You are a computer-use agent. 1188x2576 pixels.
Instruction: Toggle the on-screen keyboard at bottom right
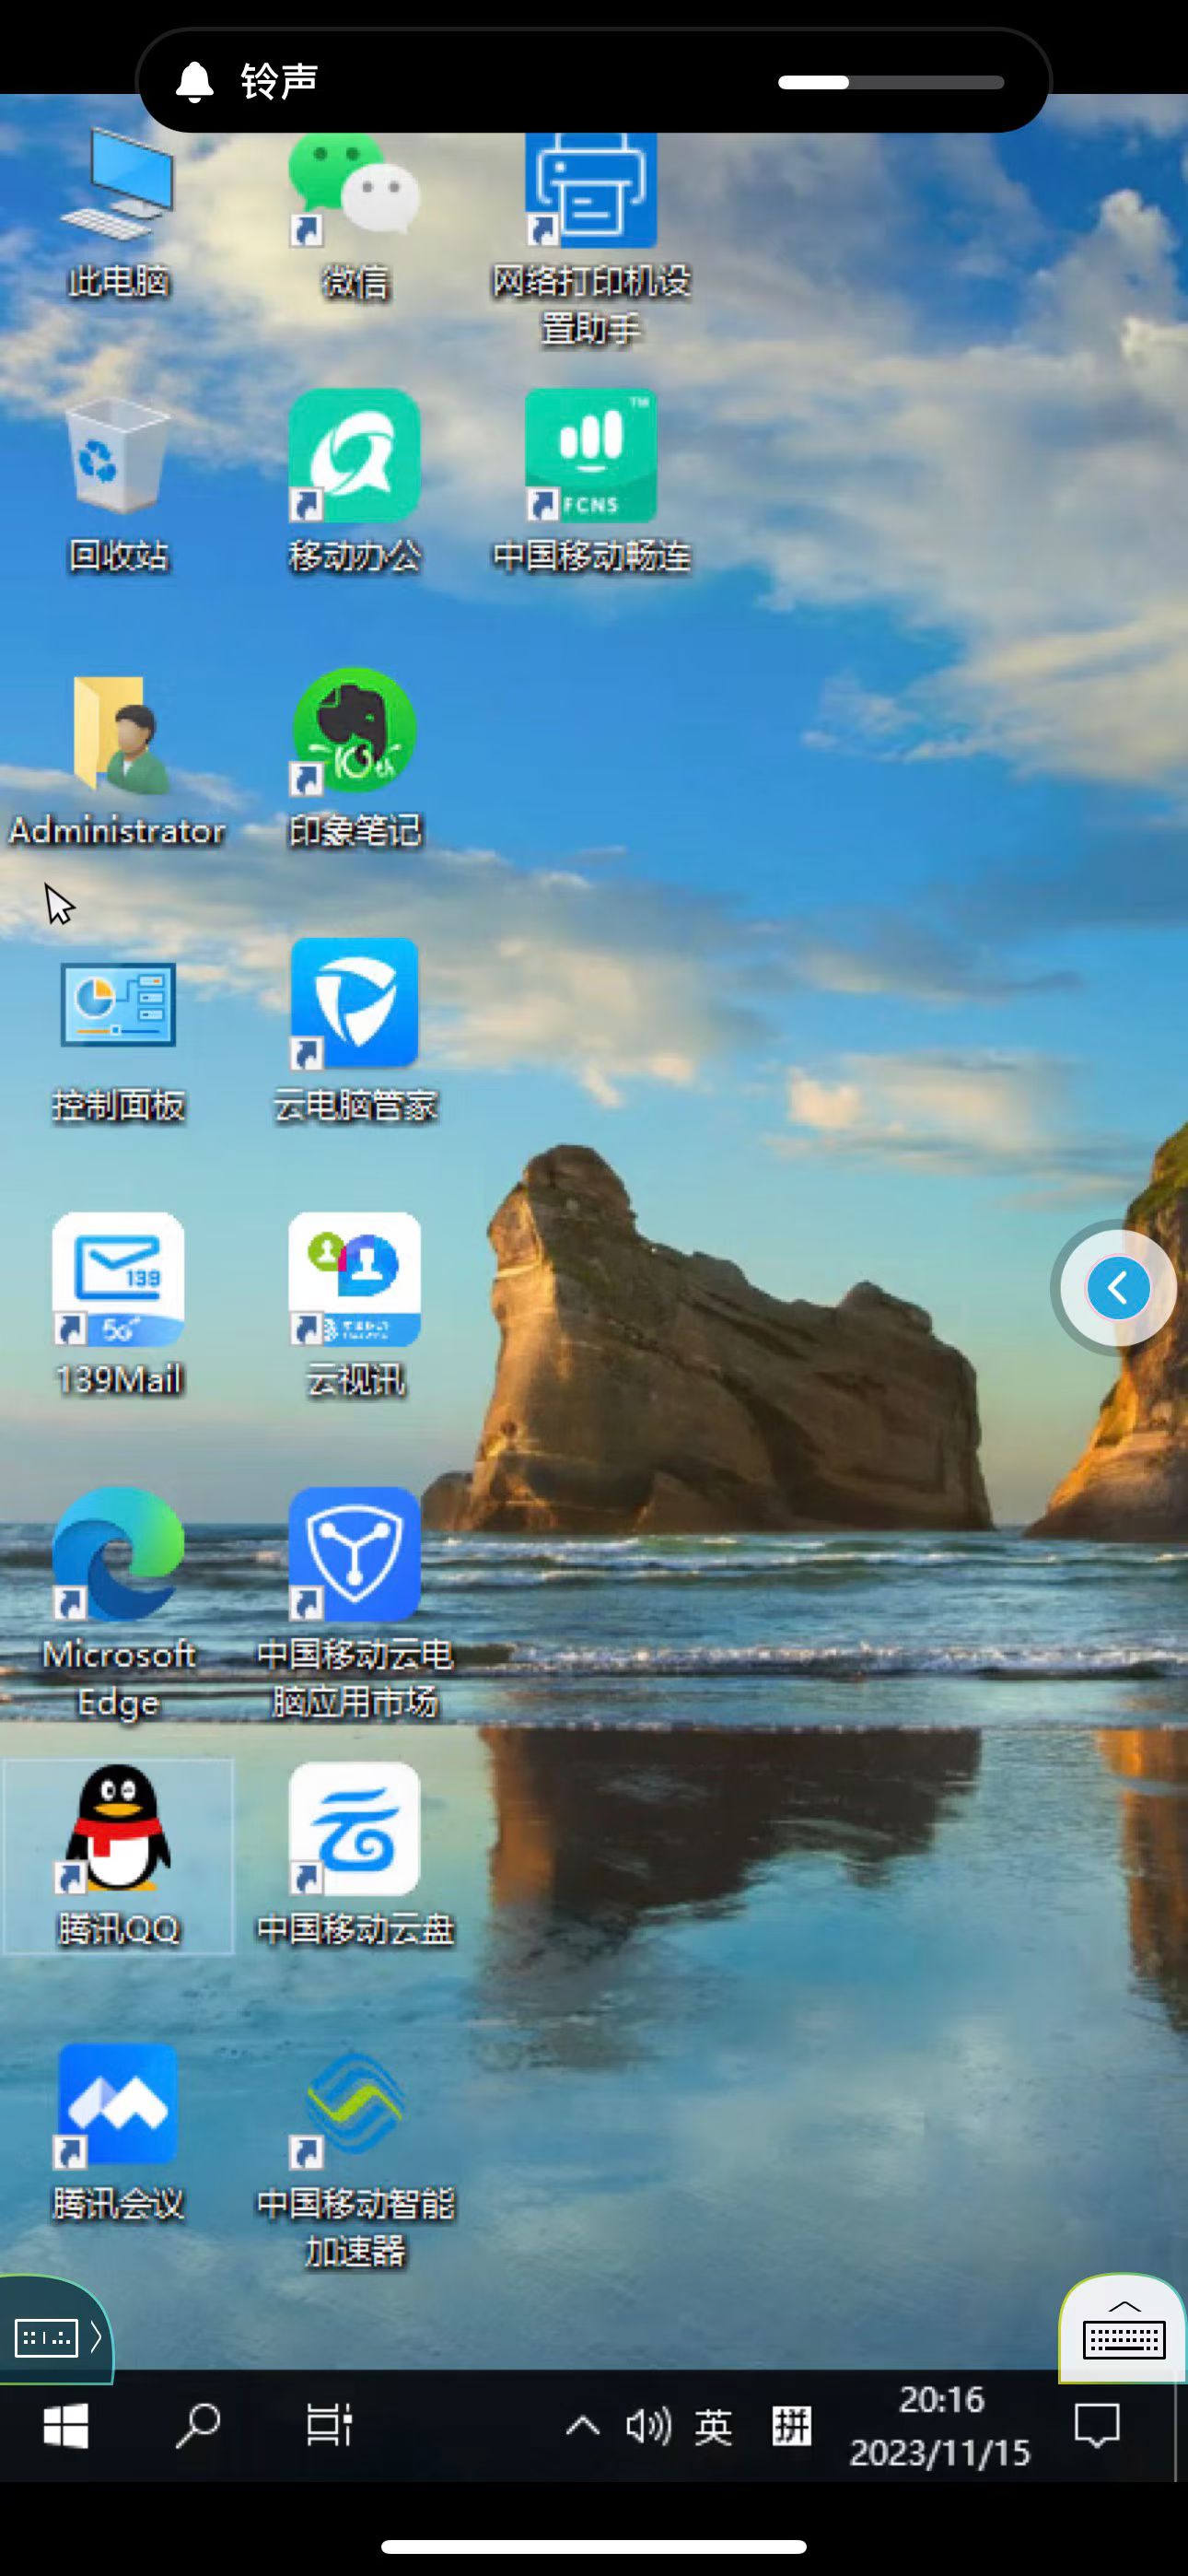click(1124, 2332)
